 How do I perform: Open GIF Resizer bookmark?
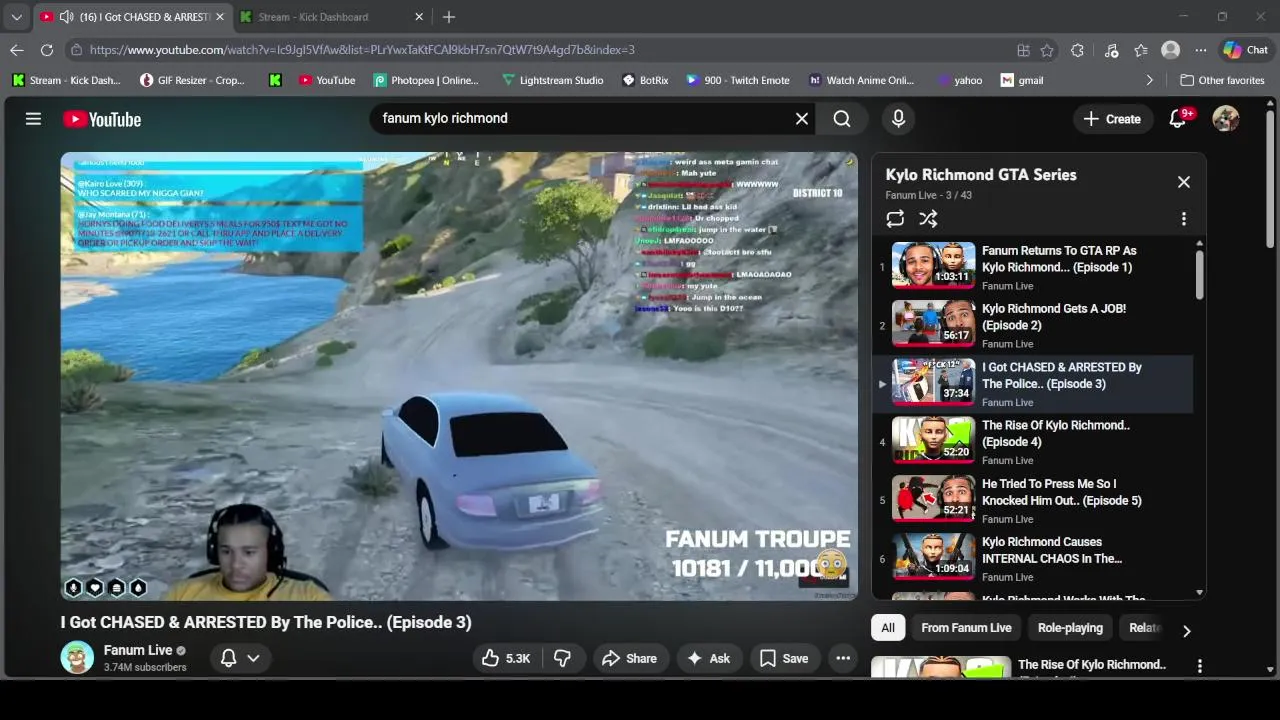(x=192, y=80)
